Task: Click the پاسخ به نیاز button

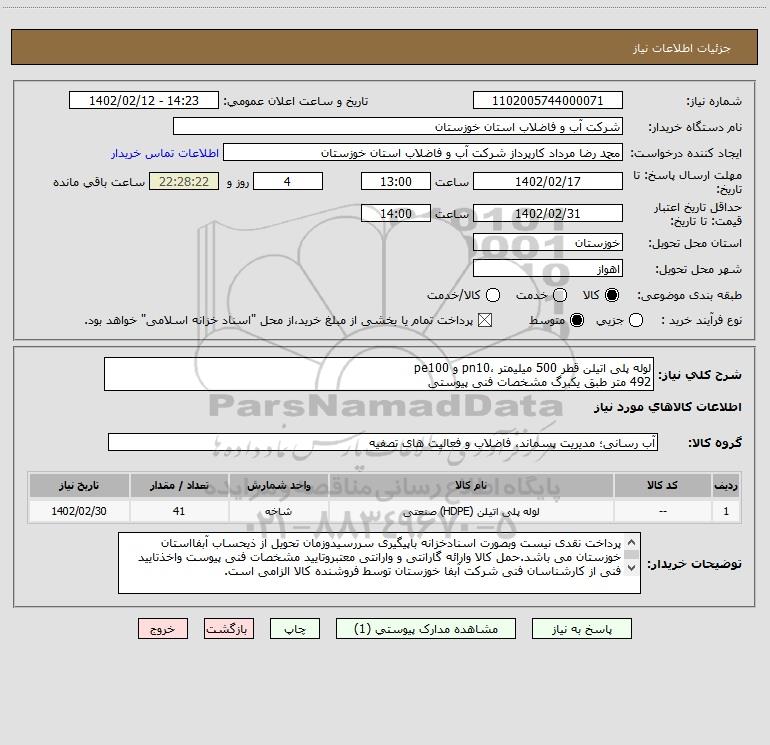Action: [581, 629]
